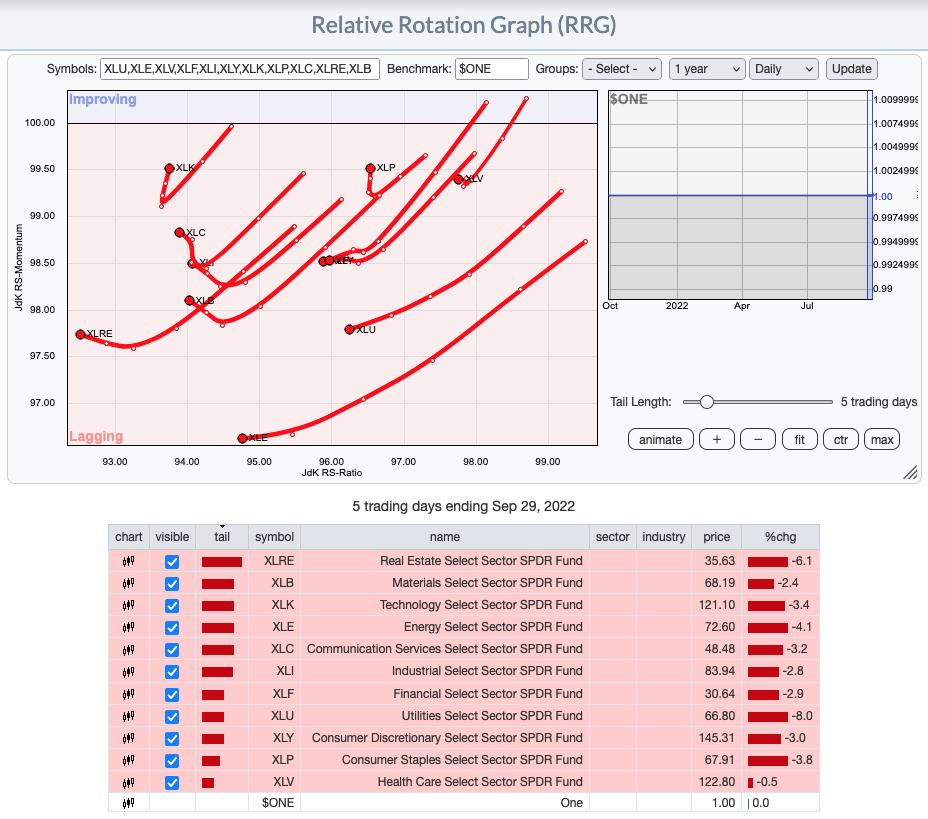Screen dimensions: 928x819
Task: Uncheck the visible checkbox for XLB
Action: (172, 583)
